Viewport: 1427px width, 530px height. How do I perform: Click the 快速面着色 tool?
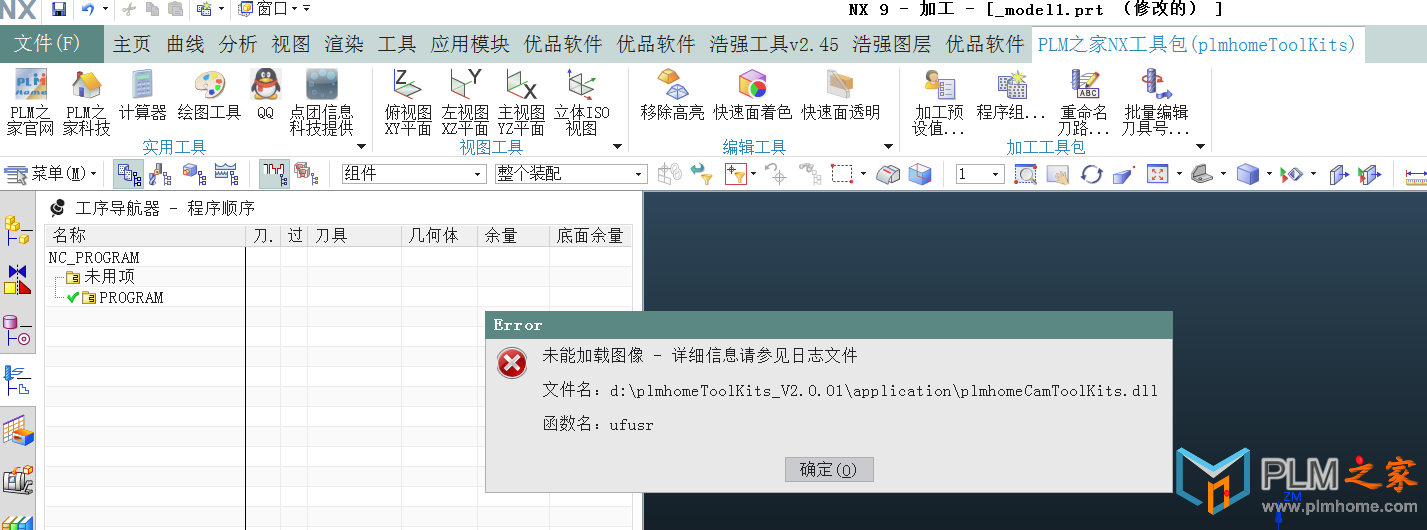[x=752, y=95]
